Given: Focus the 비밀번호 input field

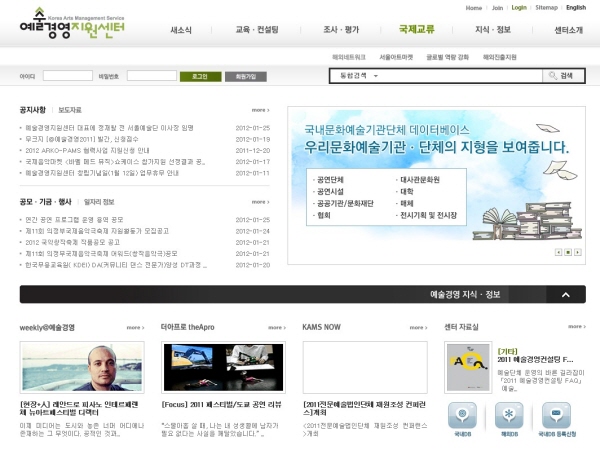Looking at the screenshot, I should [x=152, y=76].
